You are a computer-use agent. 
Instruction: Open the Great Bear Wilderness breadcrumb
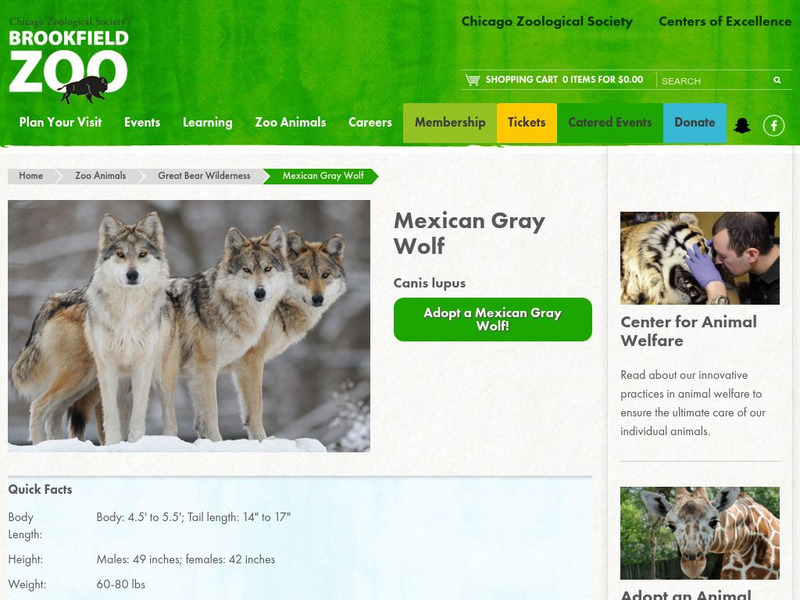pyautogui.click(x=204, y=176)
